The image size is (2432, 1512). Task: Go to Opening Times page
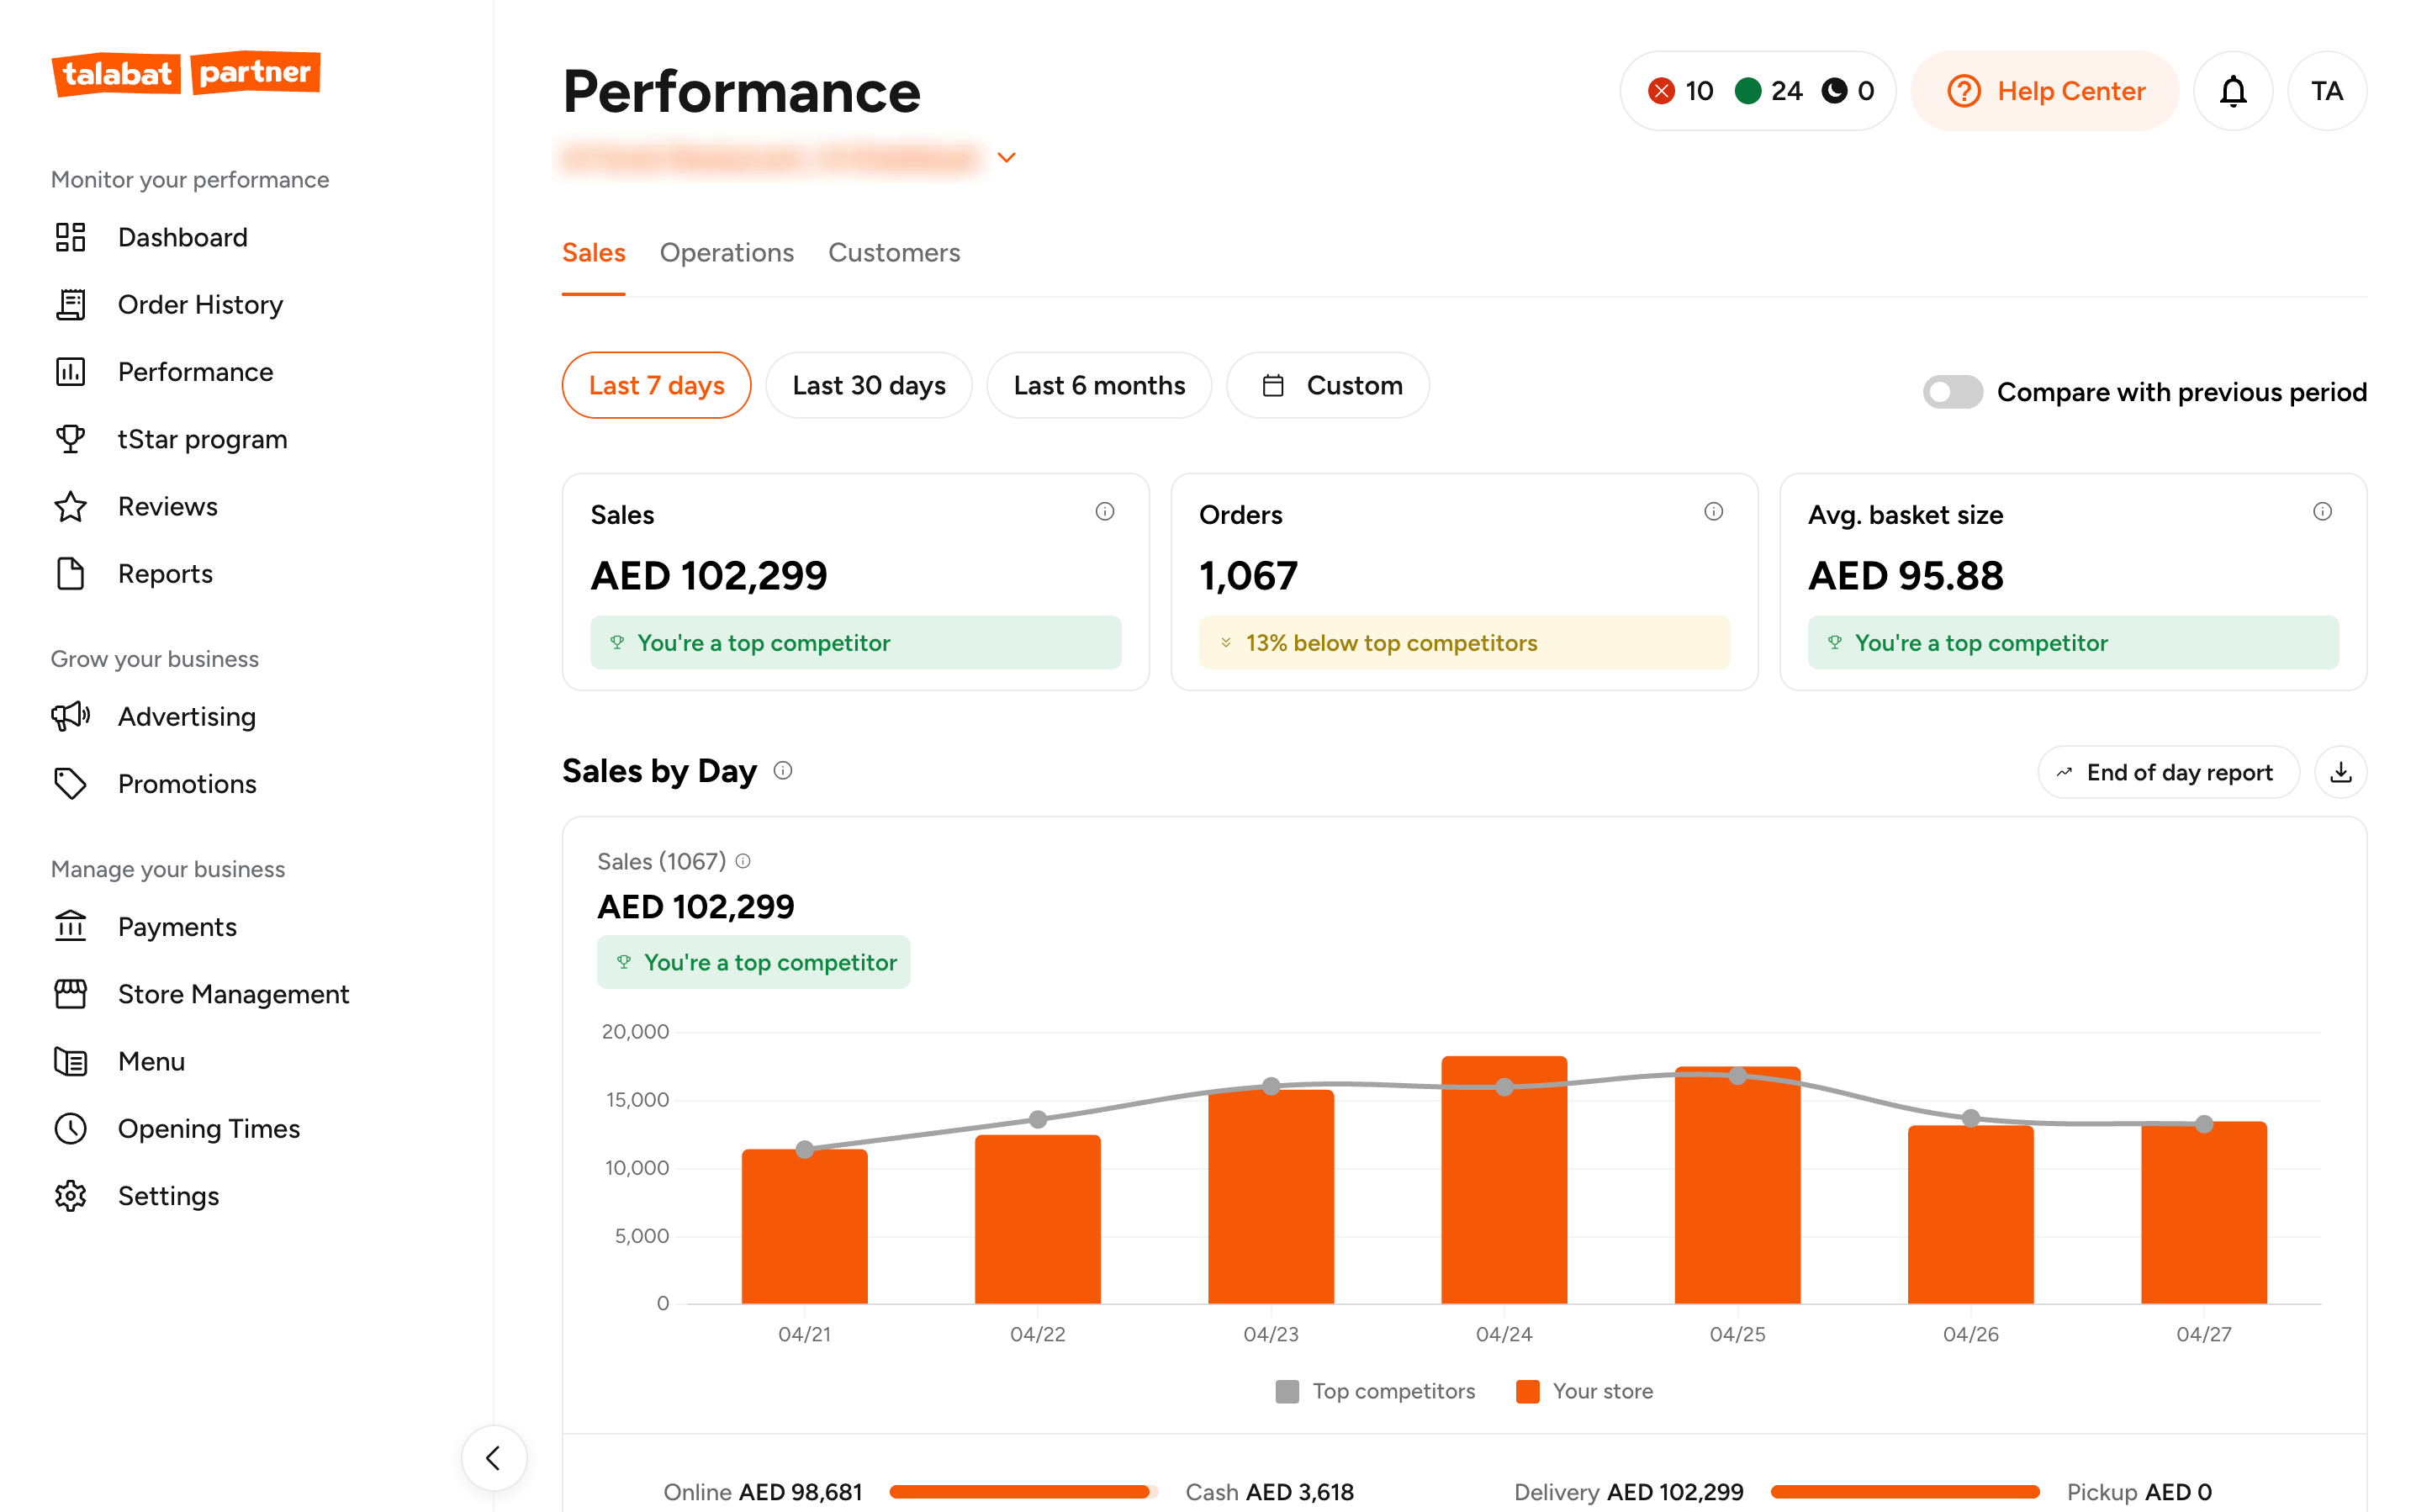click(208, 1128)
